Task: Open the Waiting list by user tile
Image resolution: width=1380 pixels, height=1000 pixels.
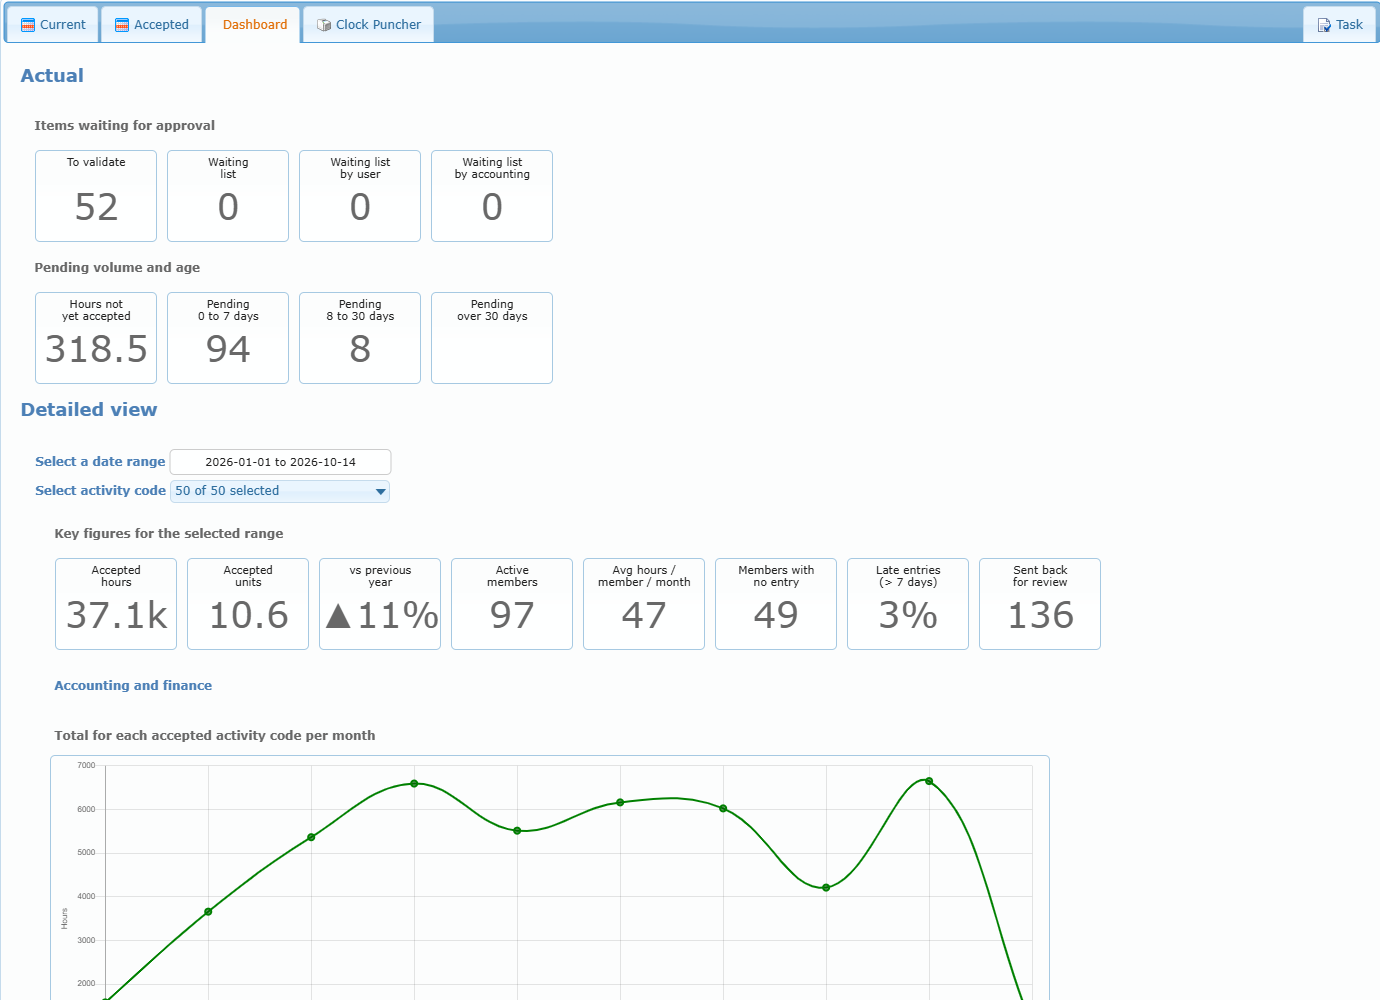Action: tap(360, 196)
